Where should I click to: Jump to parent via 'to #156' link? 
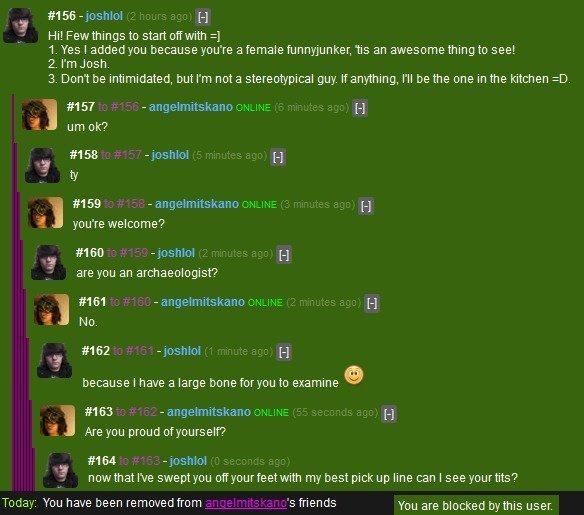(x=118, y=107)
